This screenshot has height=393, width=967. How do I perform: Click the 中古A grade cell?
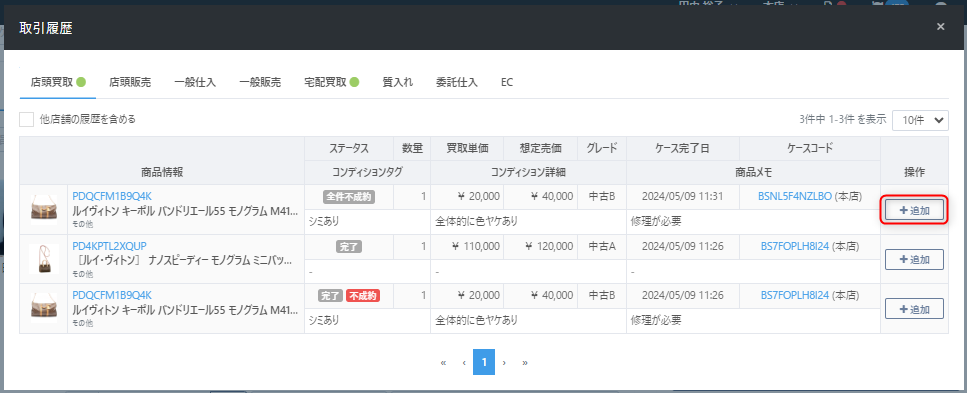[x=602, y=246]
